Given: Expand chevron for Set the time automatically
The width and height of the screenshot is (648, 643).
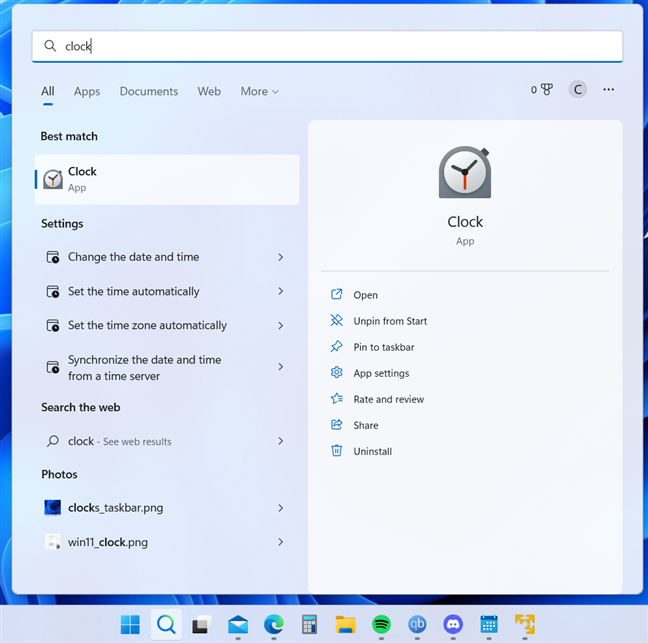Looking at the screenshot, I should click(281, 291).
